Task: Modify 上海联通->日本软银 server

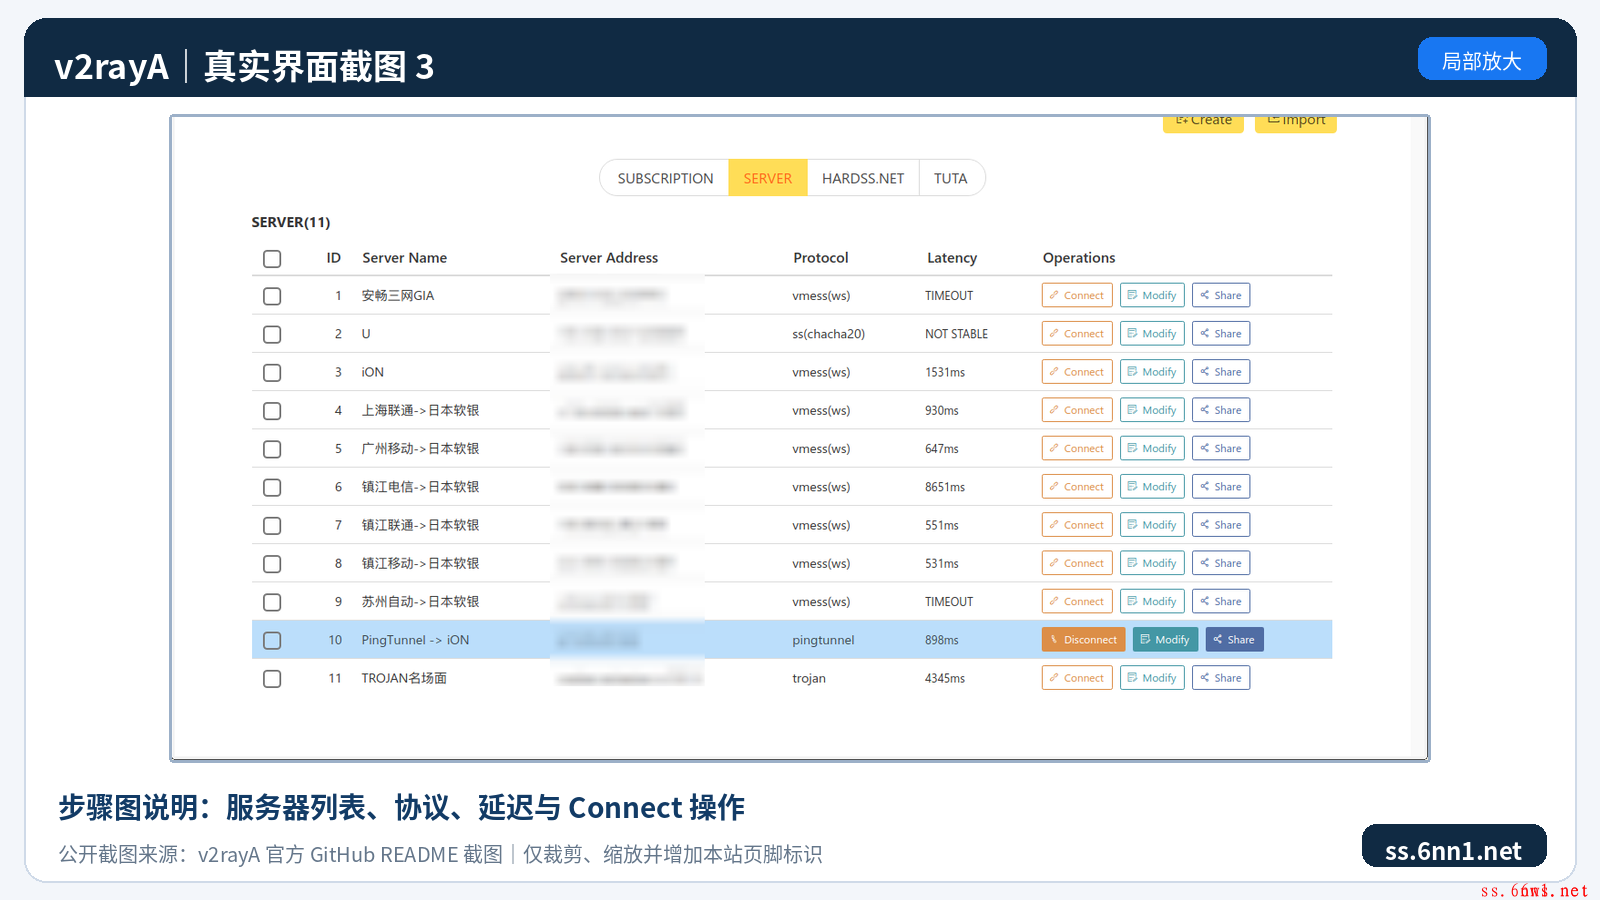Action: point(1152,410)
